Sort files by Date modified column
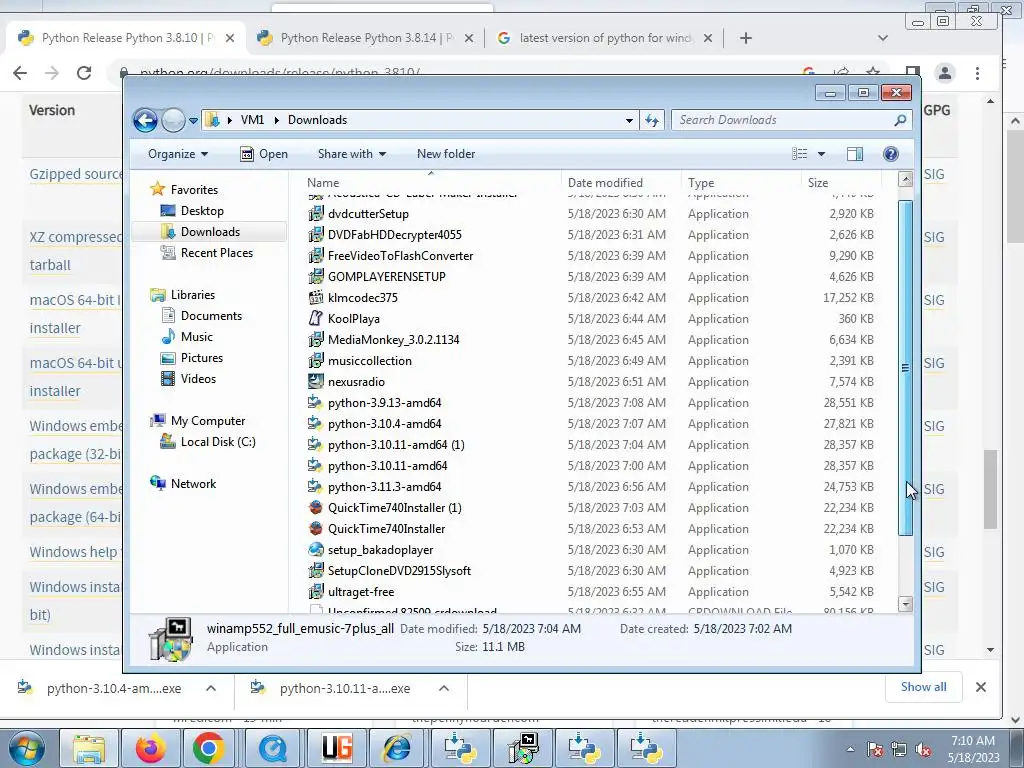The image size is (1024, 768). (x=620, y=183)
